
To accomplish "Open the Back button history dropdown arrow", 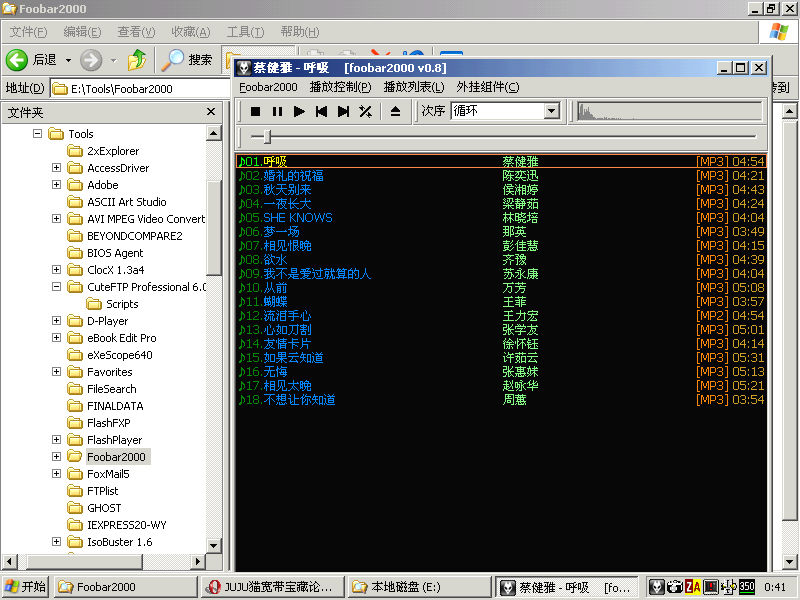I will point(68,60).
